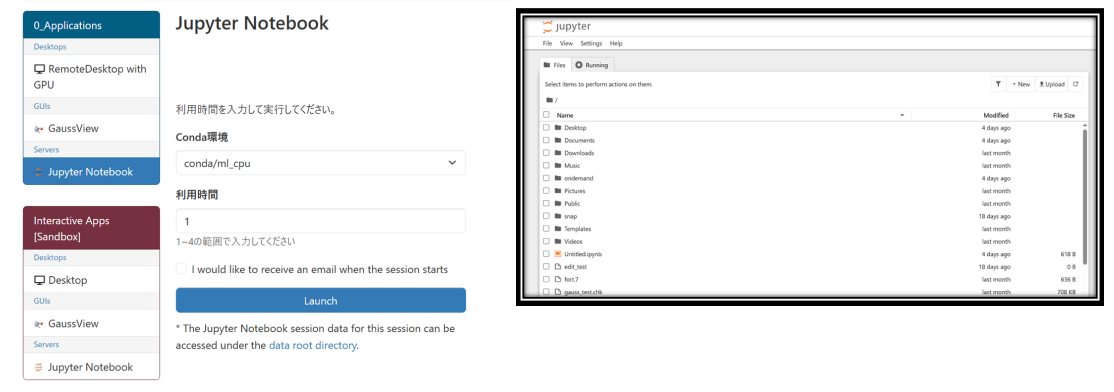Click the GaussView icon under 0_Applications

click(39, 129)
